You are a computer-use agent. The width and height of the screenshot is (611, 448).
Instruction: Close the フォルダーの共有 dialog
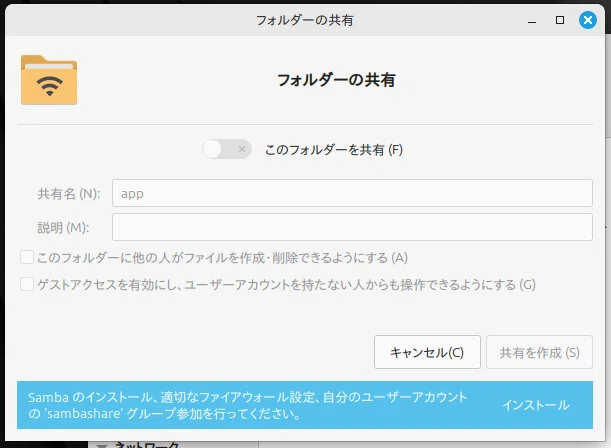coord(588,20)
